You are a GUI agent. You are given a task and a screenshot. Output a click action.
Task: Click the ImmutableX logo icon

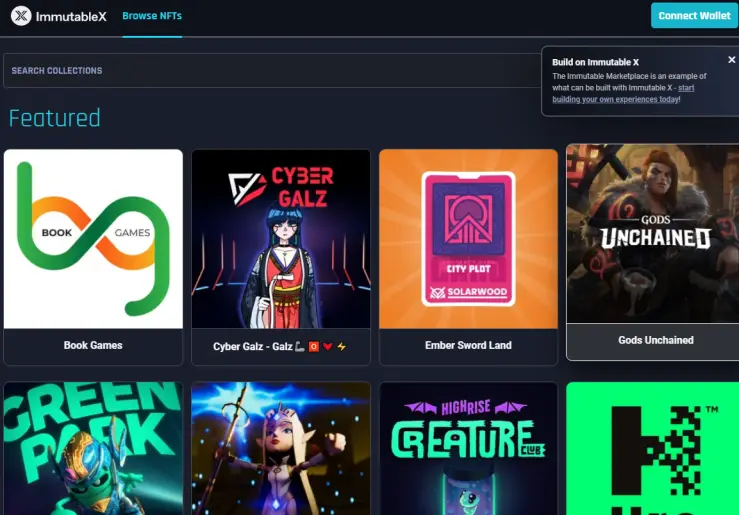point(21,16)
